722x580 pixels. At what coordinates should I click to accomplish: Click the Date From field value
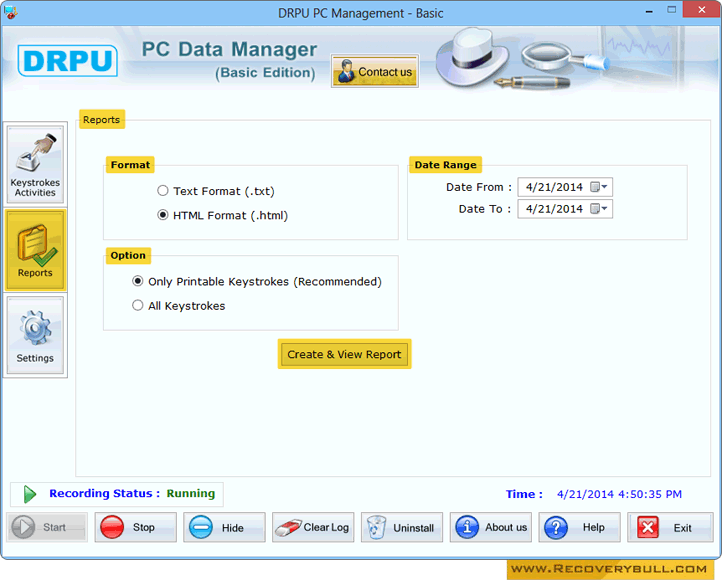tap(554, 187)
